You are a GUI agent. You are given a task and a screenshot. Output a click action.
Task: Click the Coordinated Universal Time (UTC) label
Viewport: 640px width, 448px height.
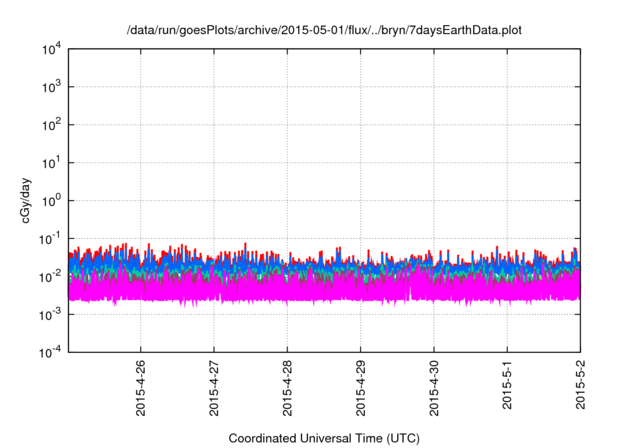point(324,438)
